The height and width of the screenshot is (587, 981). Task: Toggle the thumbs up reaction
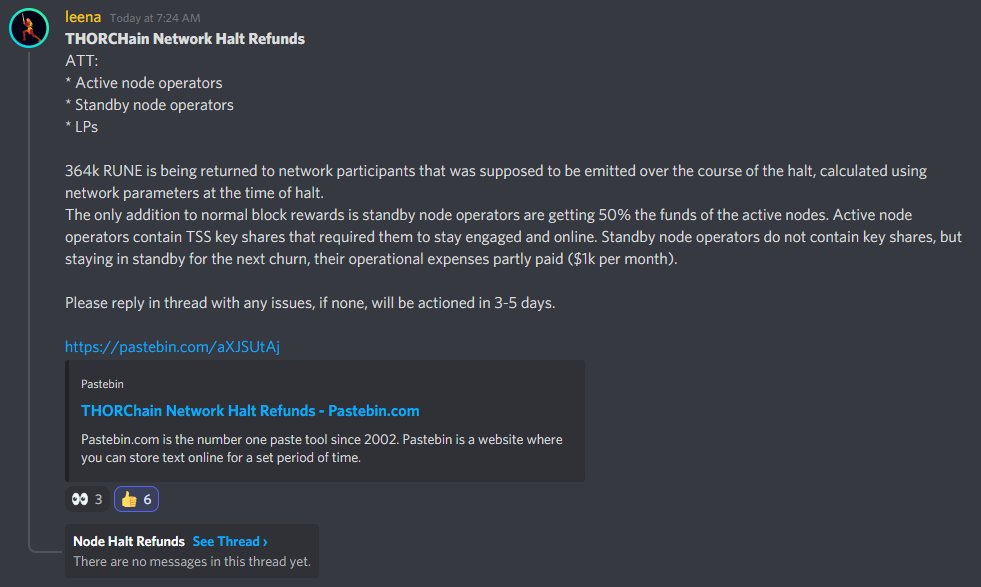click(136, 499)
